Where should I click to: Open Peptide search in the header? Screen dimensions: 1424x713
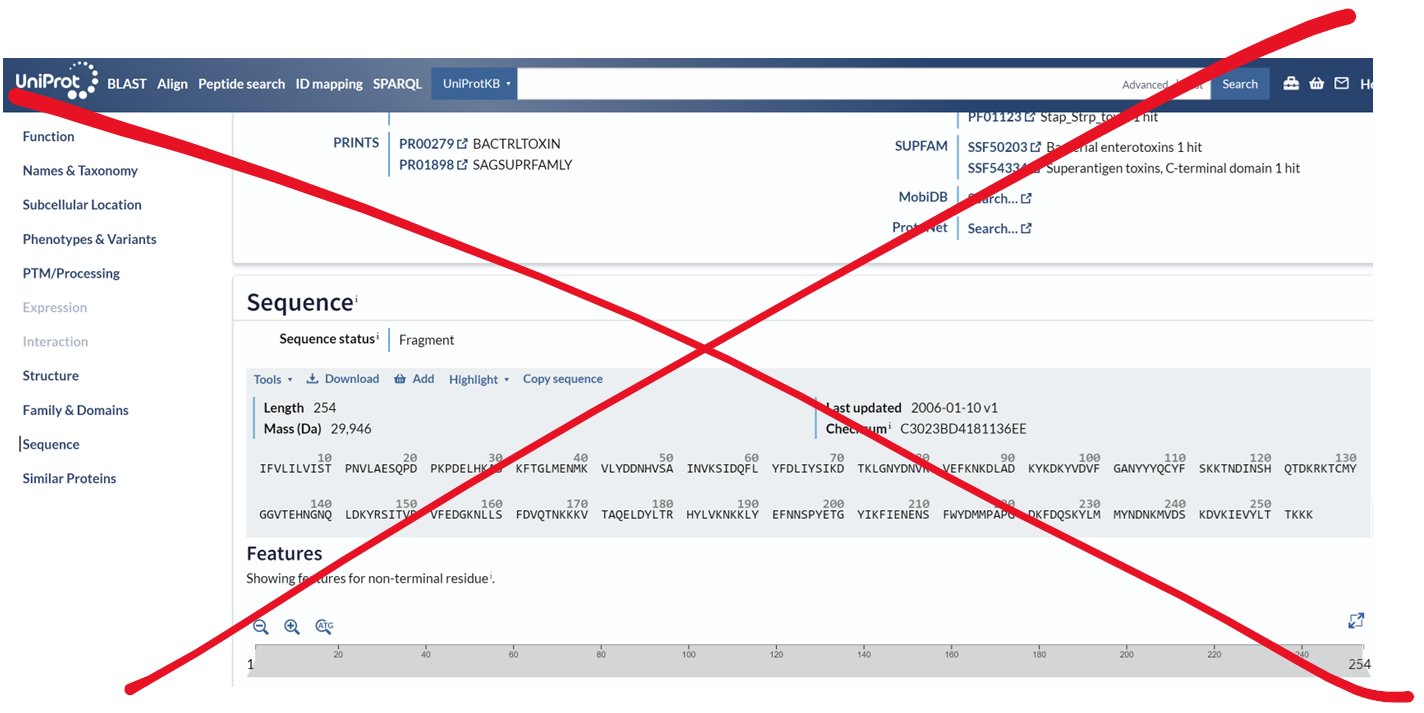241,84
